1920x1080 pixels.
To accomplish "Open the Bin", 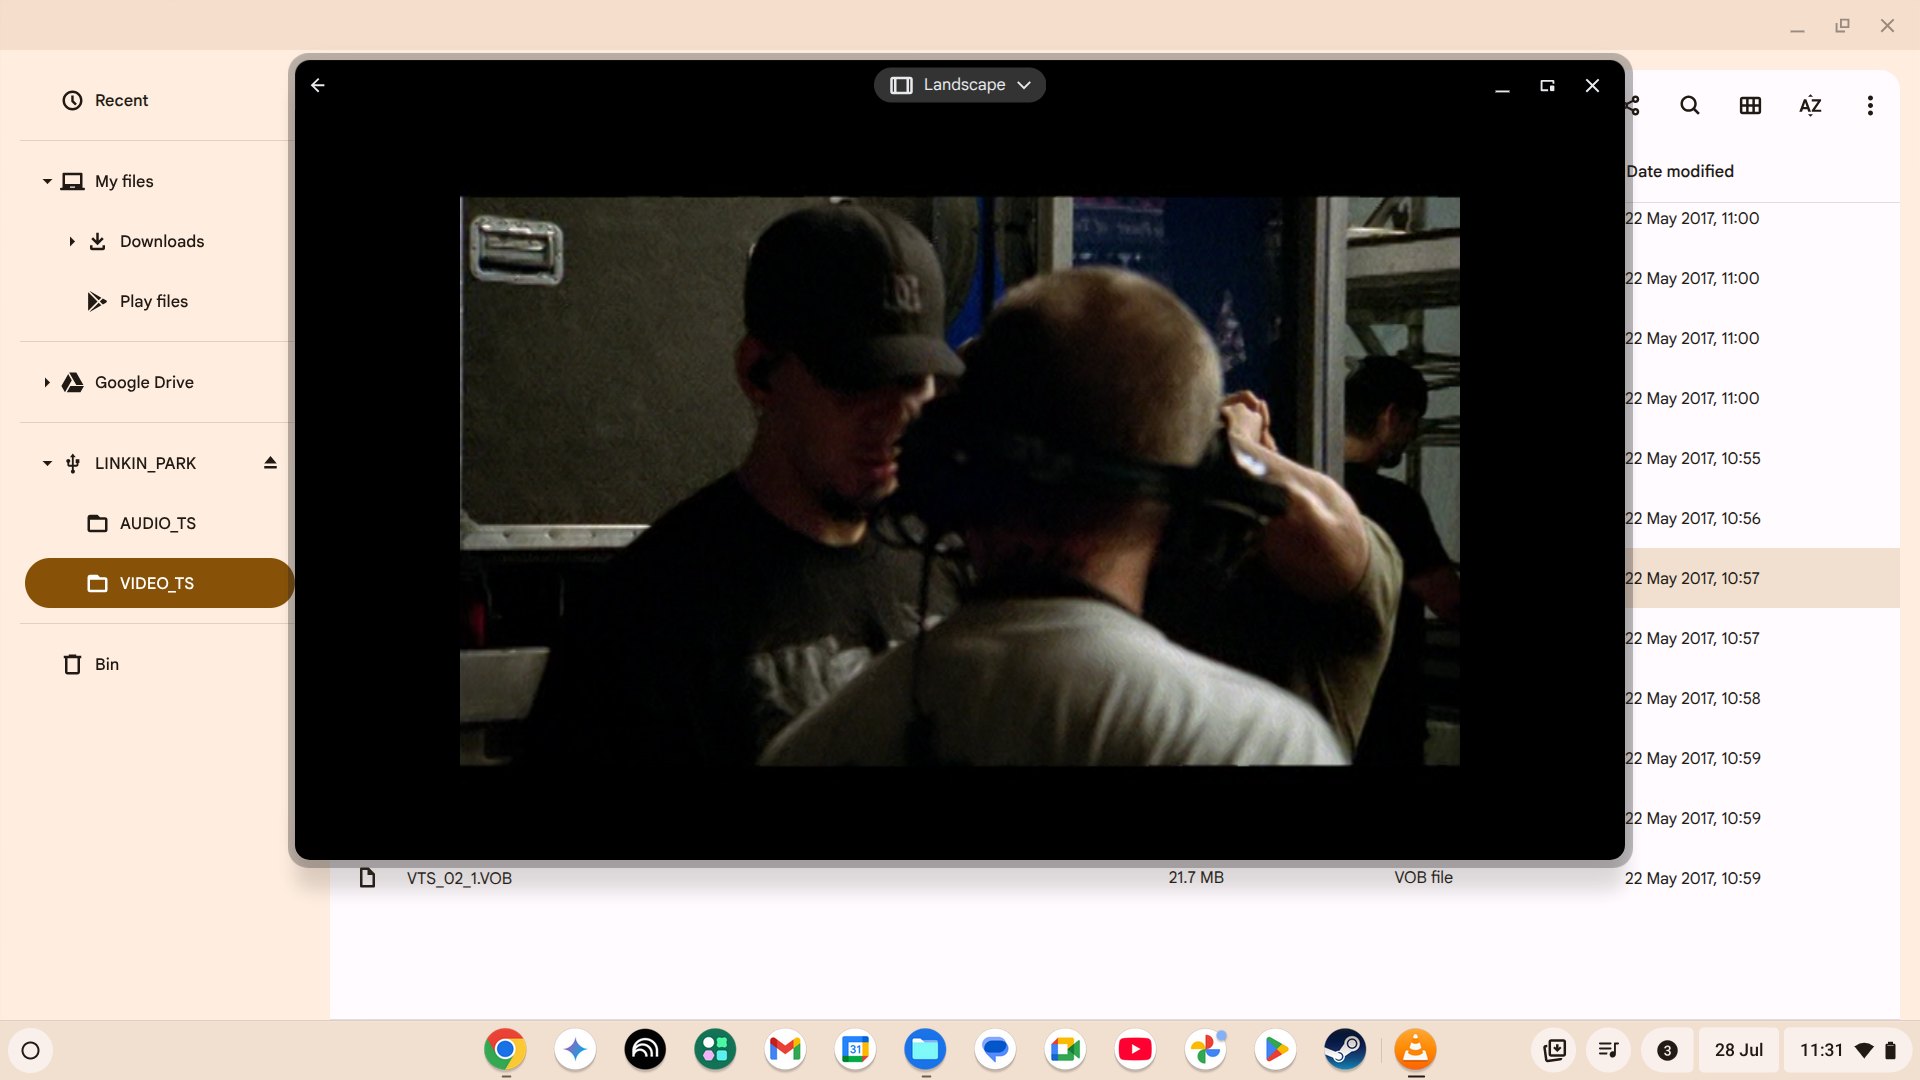I will click(107, 664).
